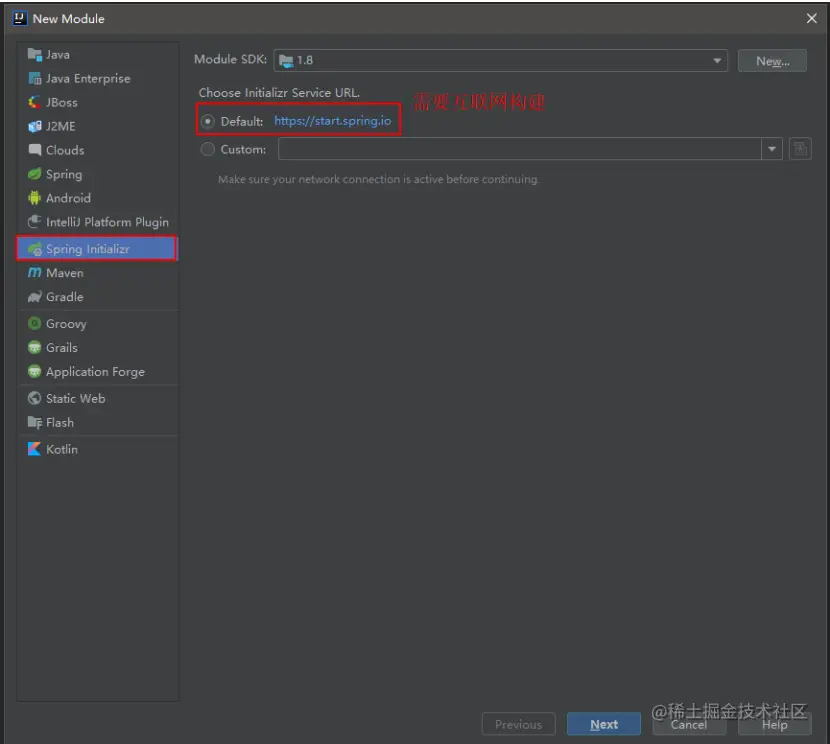Select the JBoss text entry
830x744 pixels.
pyautogui.click(x=61, y=102)
